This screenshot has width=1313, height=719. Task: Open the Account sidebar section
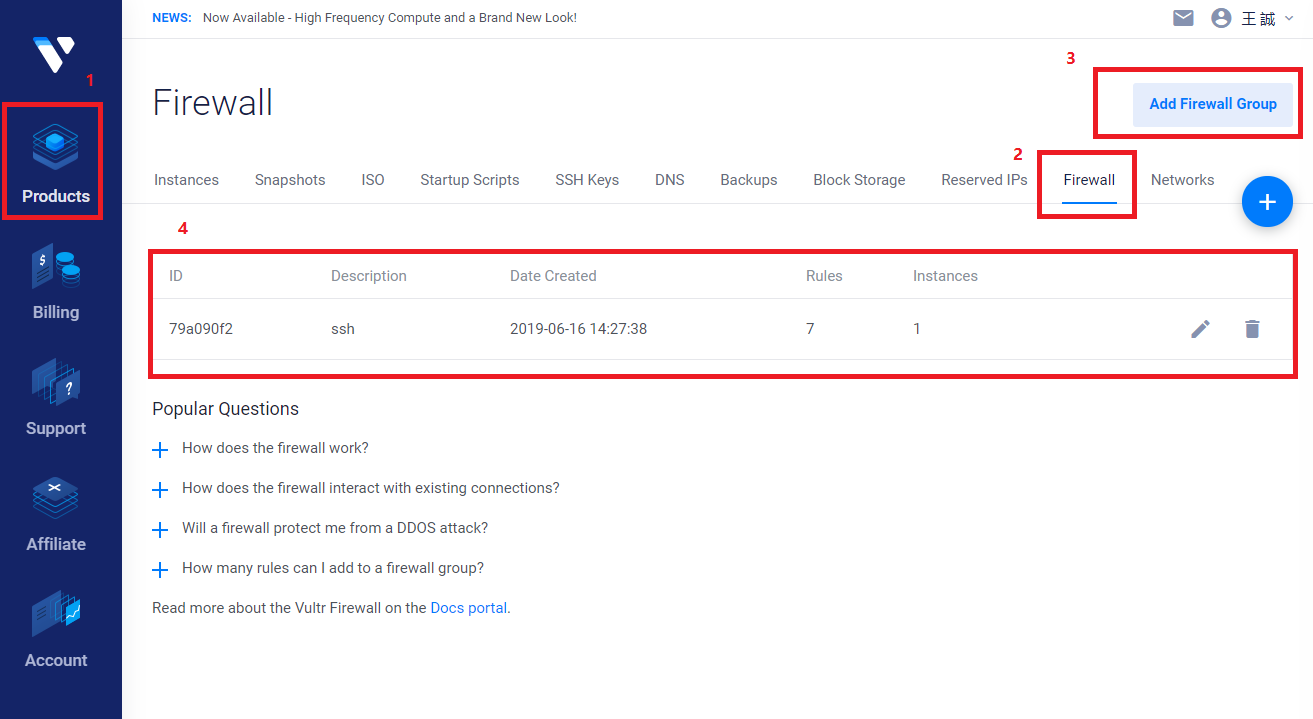(x=56, y=630)
